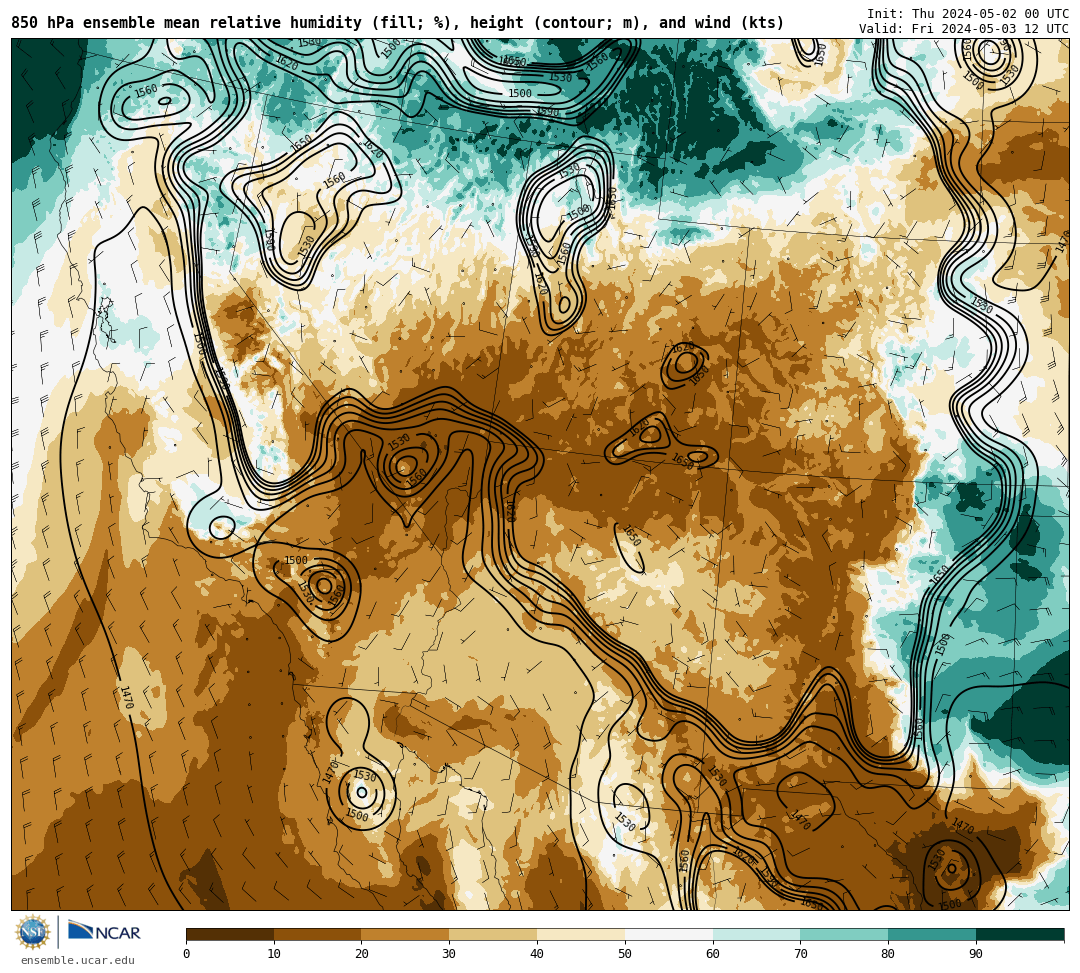This screenshot has height=973, width=1080.
Task: Pick the 80–90 medium teal colorbar segment
Action: click(x=932, y=934)
